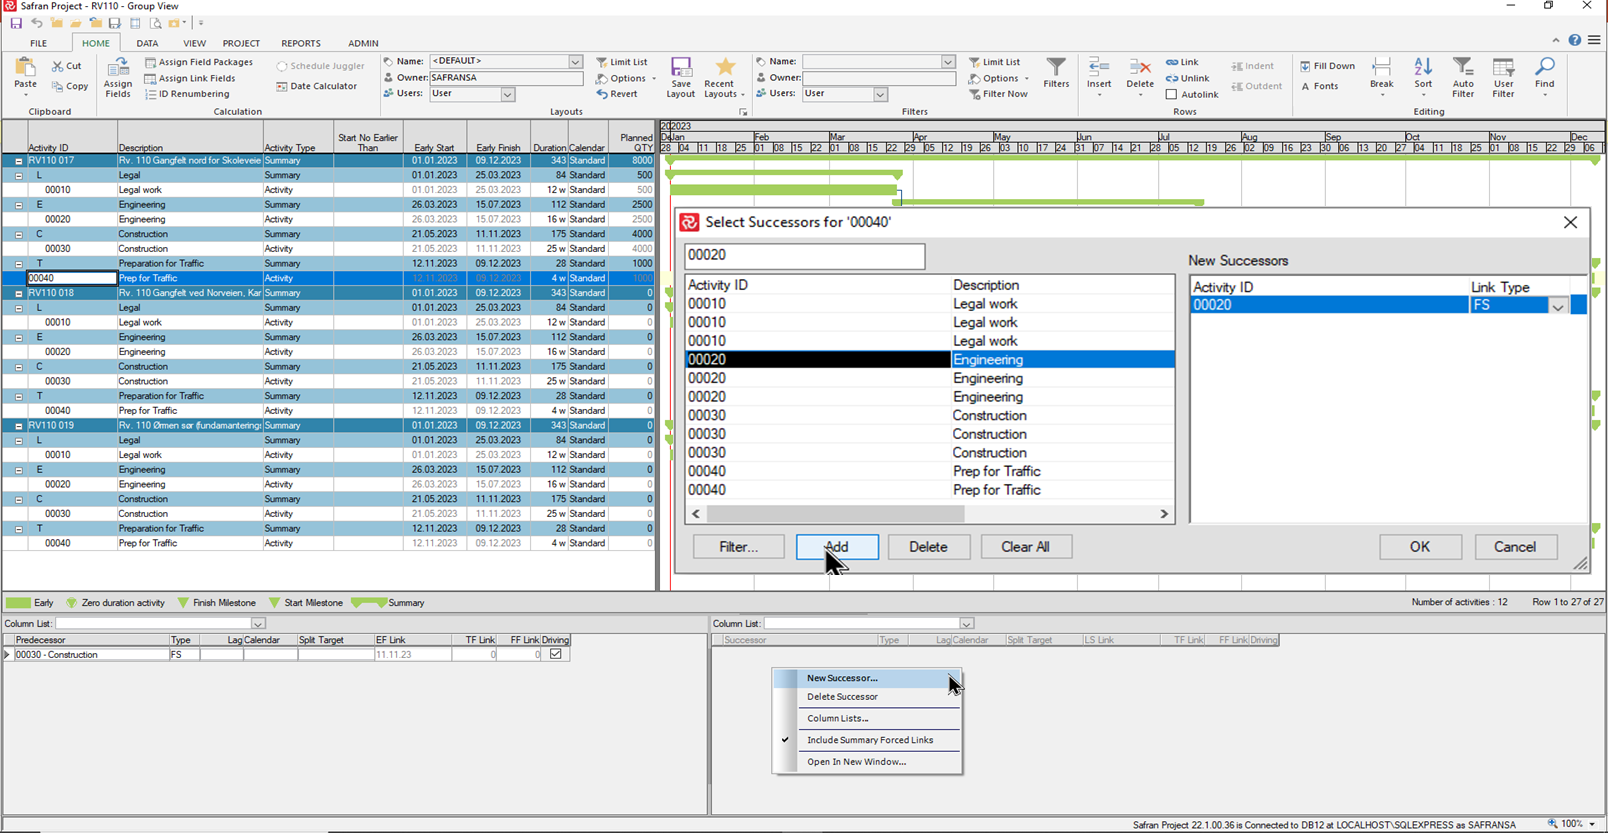Click the Add button in dialog
This screenshot has width=1608, height=833.
(x=837, y=547)
